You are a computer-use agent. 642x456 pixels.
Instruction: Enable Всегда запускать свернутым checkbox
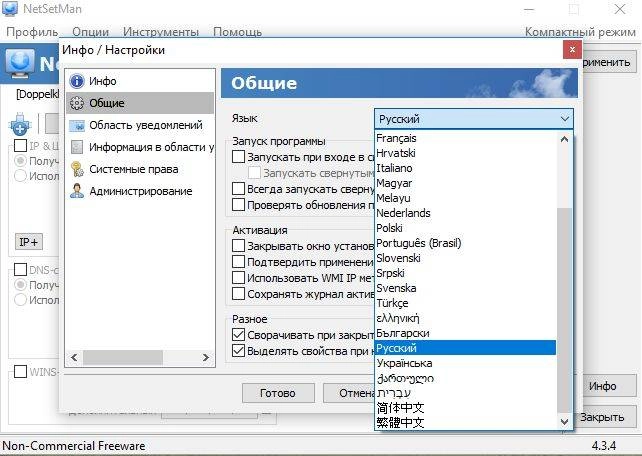[x=238, y=189]
